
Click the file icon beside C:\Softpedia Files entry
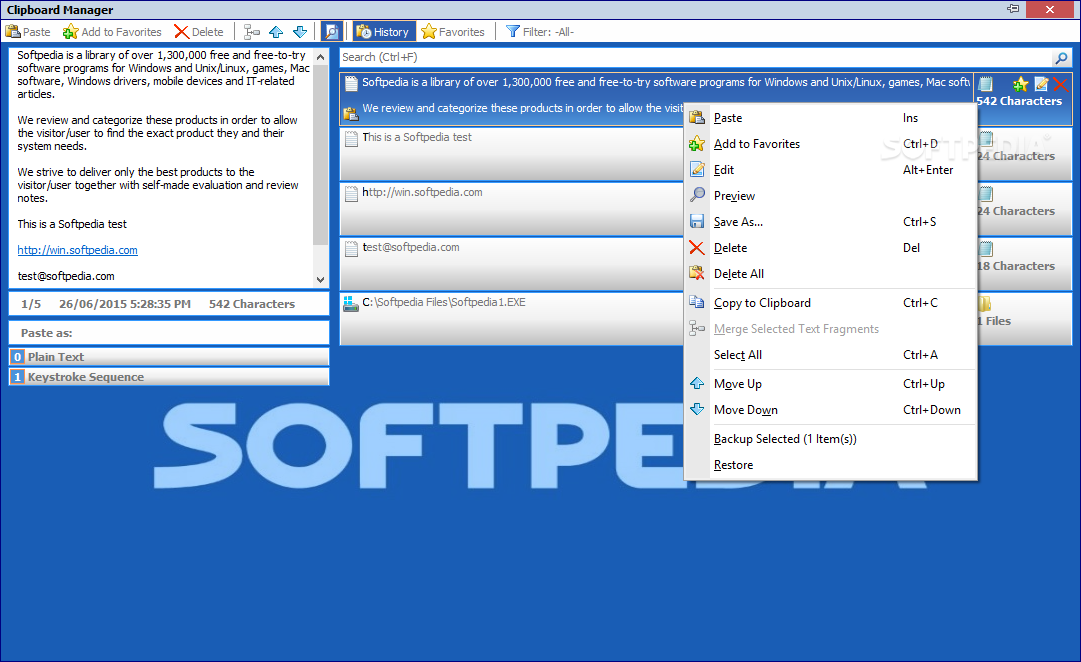point(351,303)
